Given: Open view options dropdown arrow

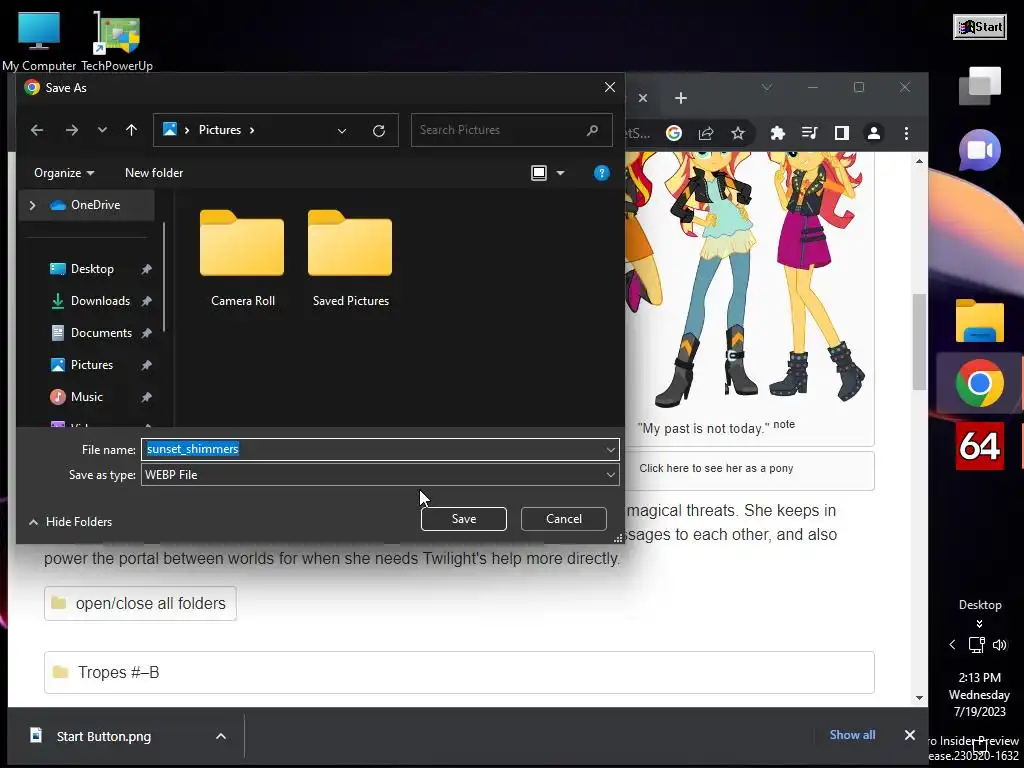Looking at the screenshot, I should click(x=560, y=173).
